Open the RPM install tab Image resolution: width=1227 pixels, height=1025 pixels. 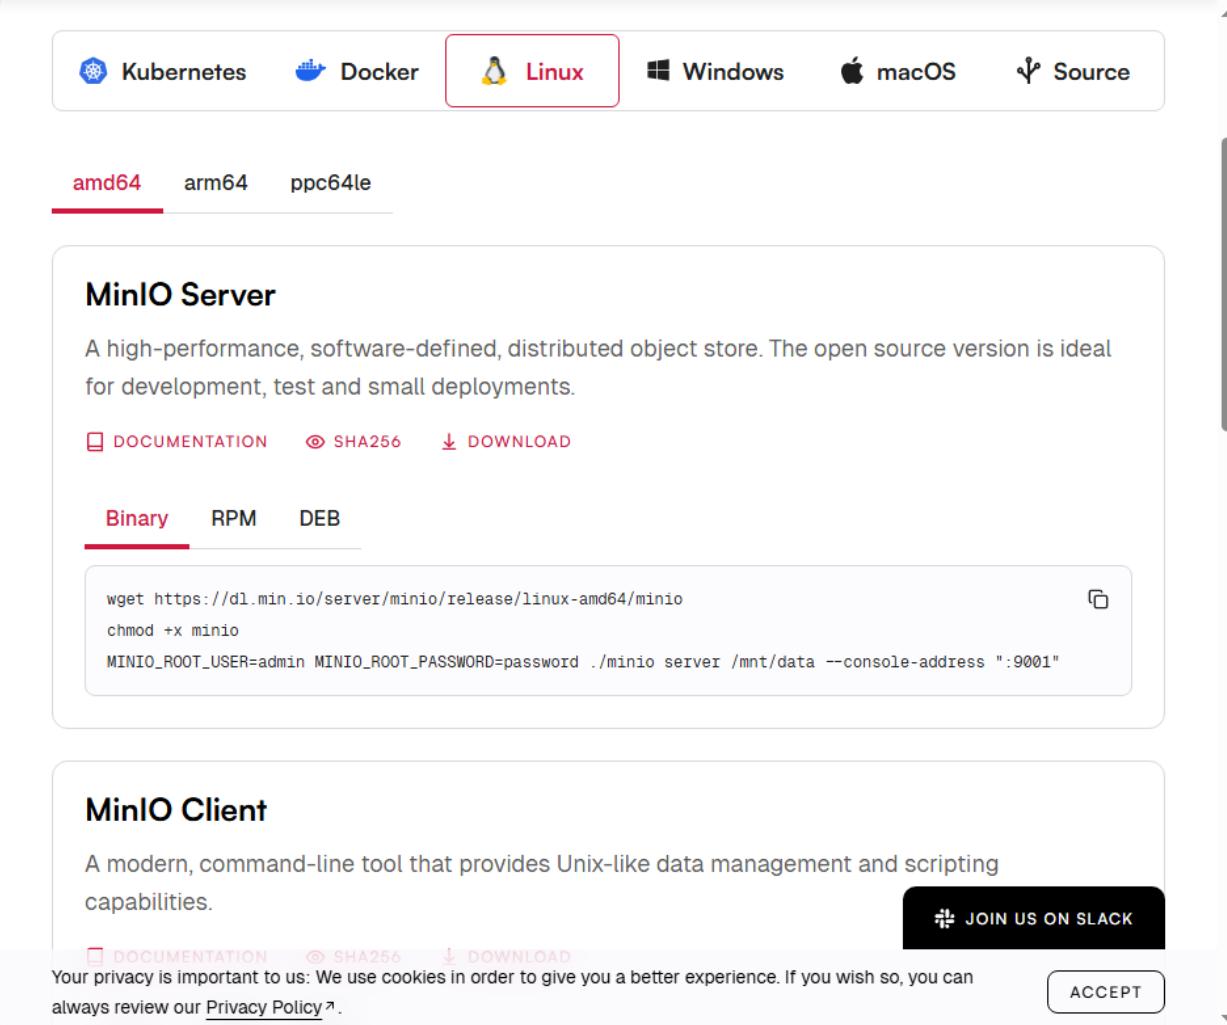tap(234, 518)
